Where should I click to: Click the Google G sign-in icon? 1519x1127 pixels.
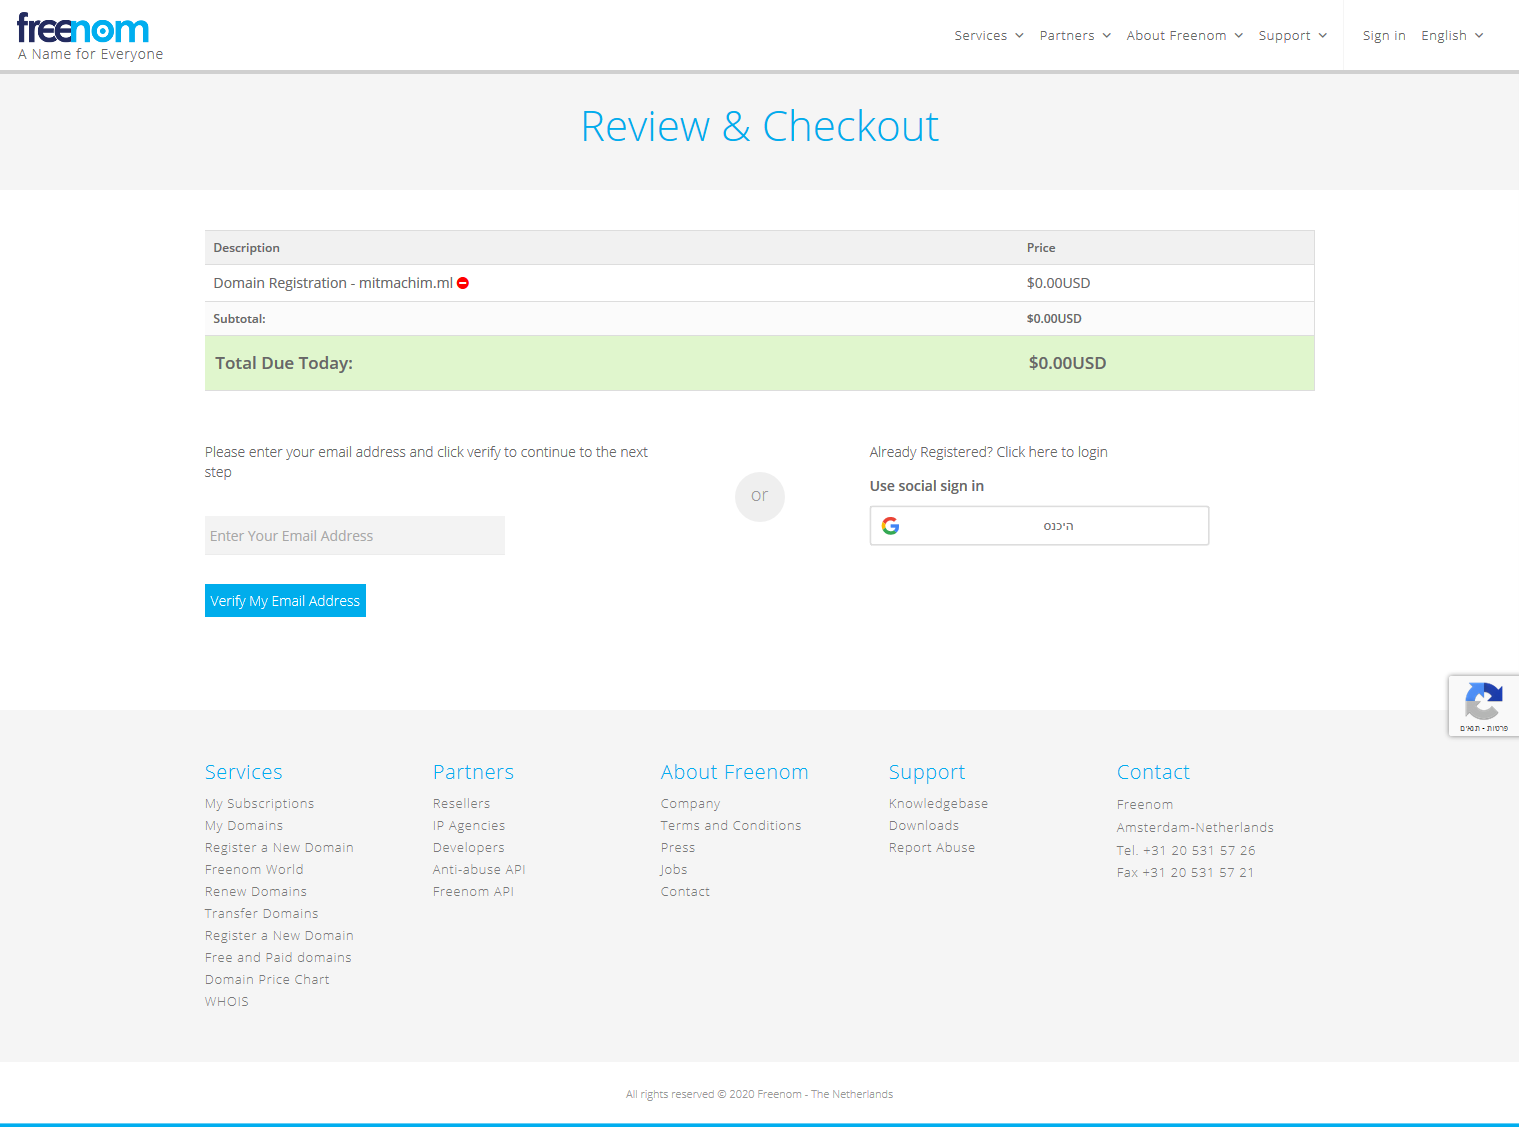pos(890,526)
